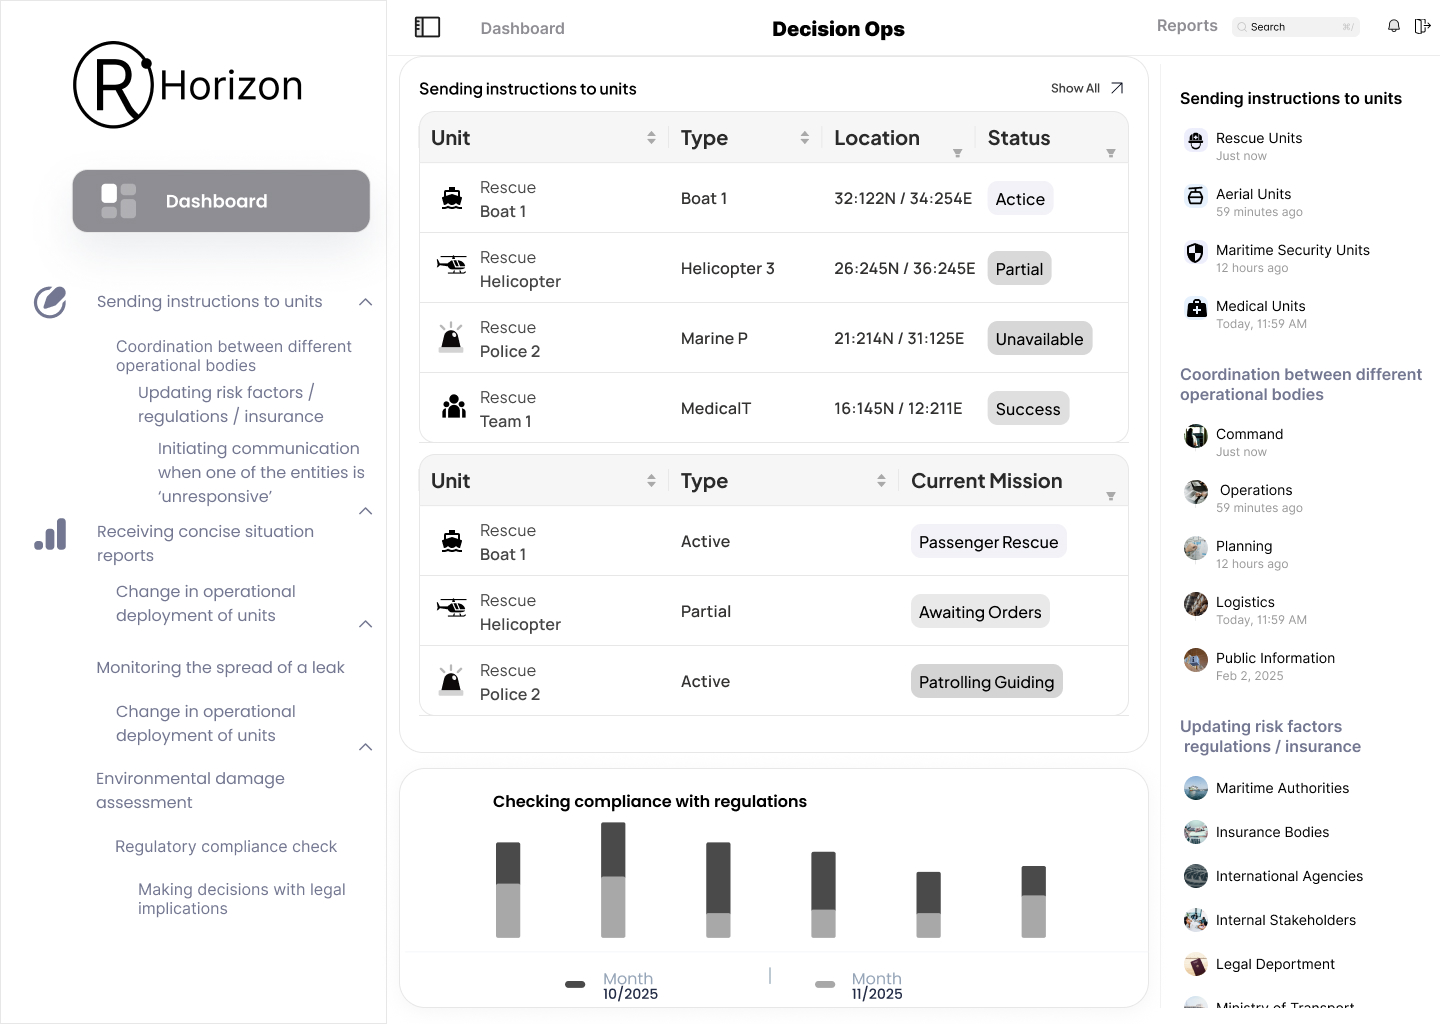Click the Search input field
Image resolution: width=1440 pixels, height=1024 pixels.
click(1295, 27)
